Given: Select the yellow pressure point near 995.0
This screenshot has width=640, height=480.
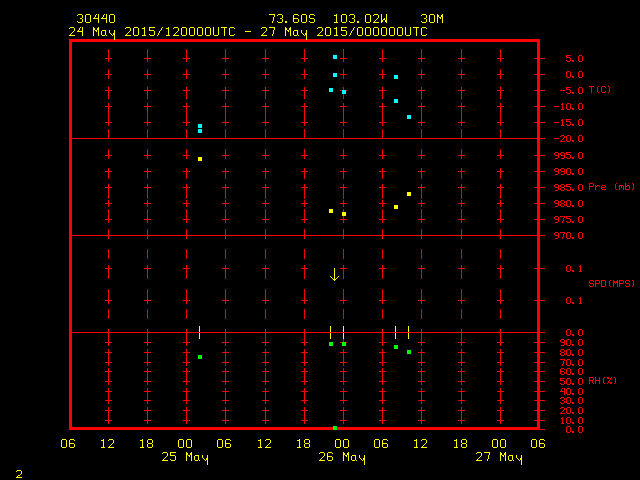Looking at the screenshot, I should 200,159.
